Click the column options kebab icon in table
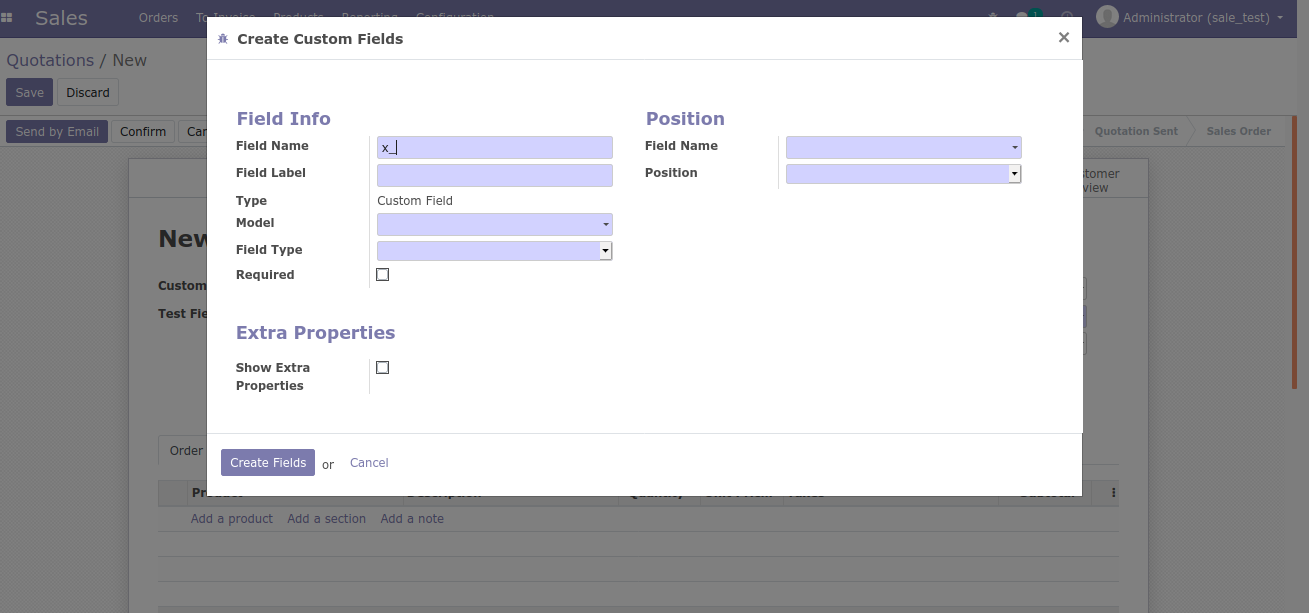Screen dimensions: 1309x613 (x=1113, y=493)
